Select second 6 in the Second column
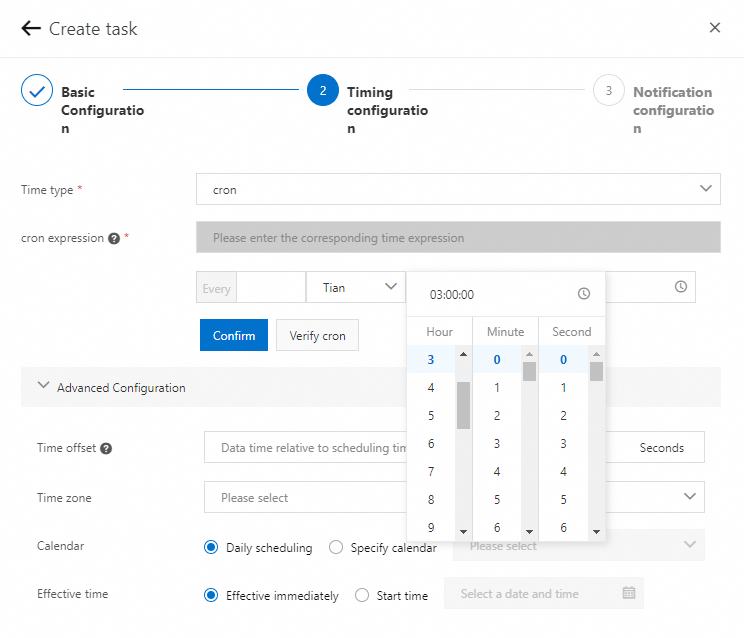This screenshot has width=744, height=638. [563, 527]
